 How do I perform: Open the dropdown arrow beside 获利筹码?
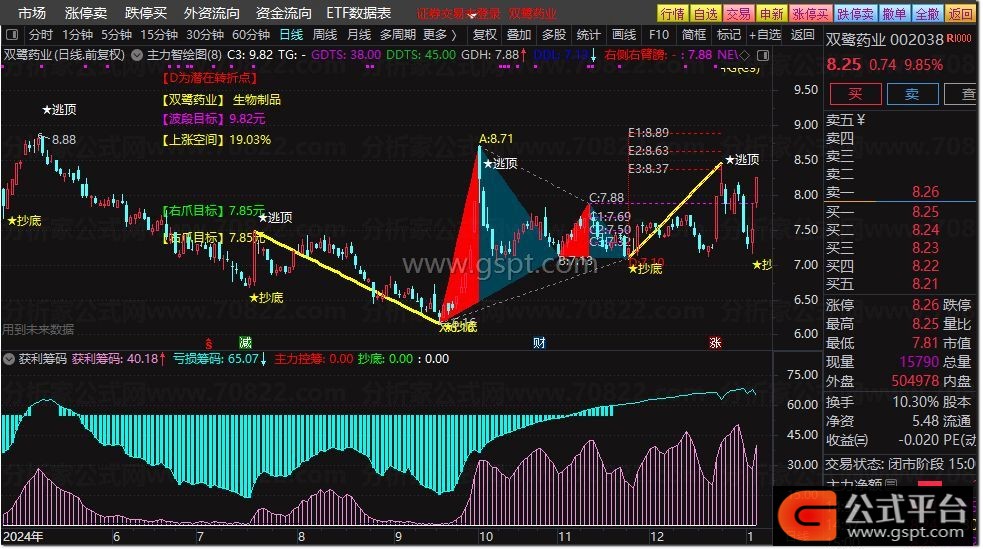tap(9, 359)
